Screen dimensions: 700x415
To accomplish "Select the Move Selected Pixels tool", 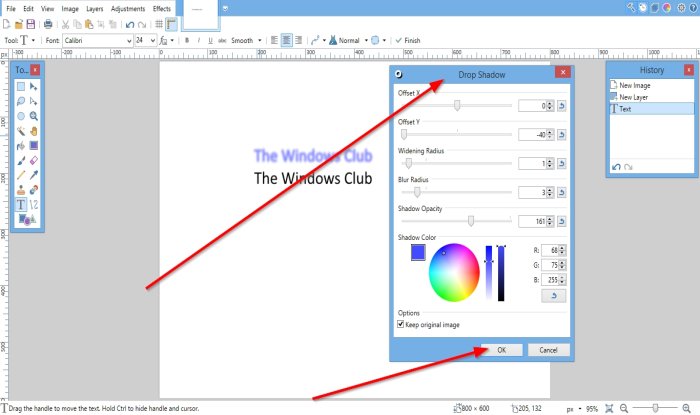I will 33,87.
